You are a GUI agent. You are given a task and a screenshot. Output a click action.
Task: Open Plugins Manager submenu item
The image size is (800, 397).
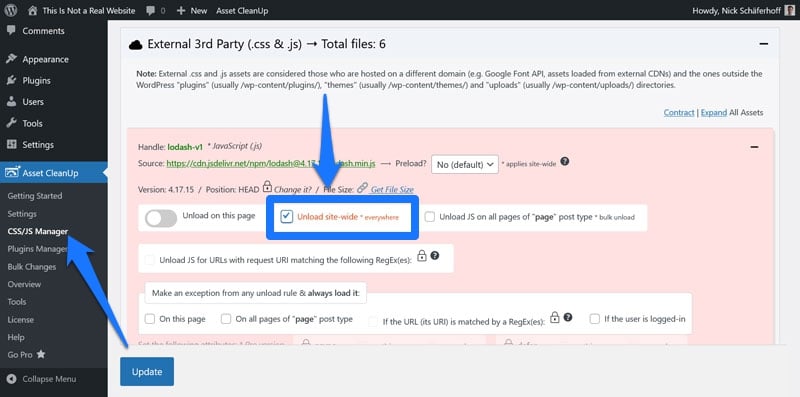[x=38, y=249]
